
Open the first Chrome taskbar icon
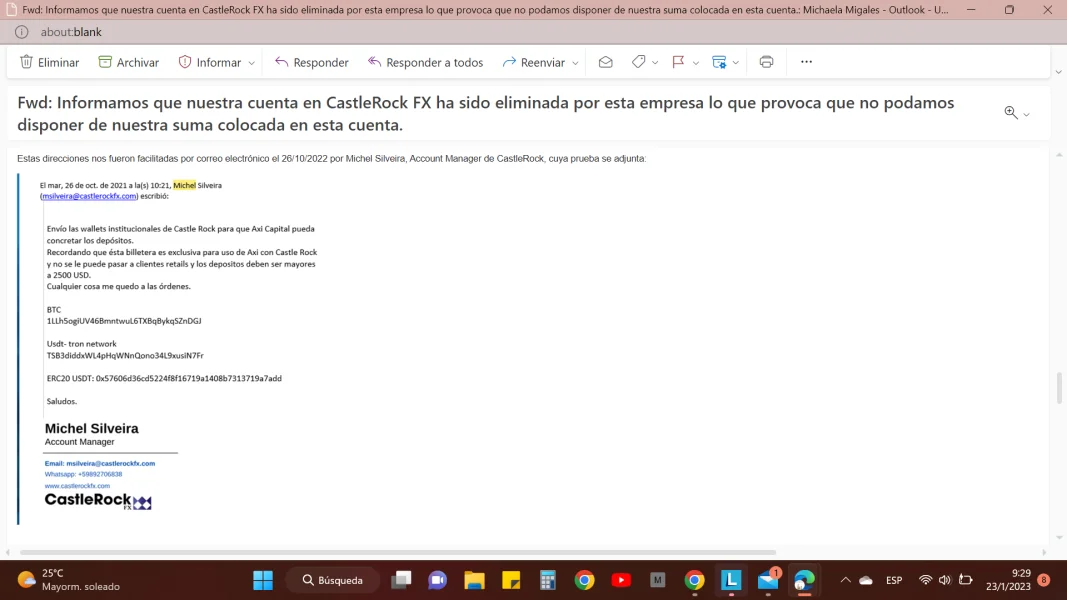tap(585, 580)
